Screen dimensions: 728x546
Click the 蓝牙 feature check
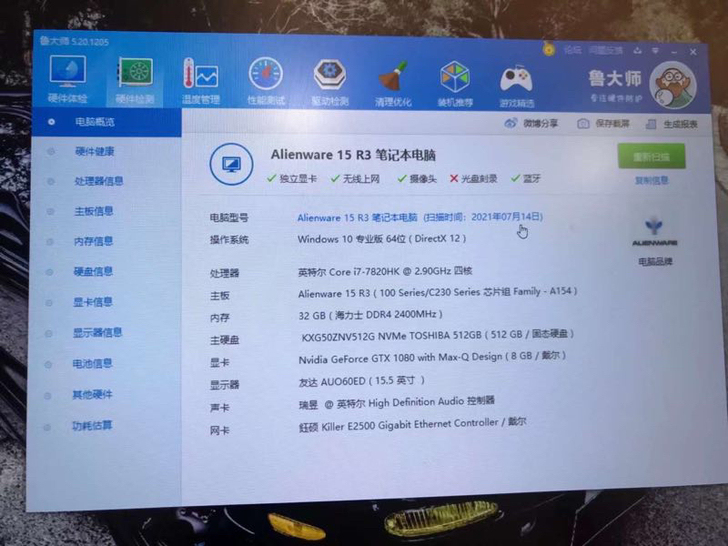point(526,178)
